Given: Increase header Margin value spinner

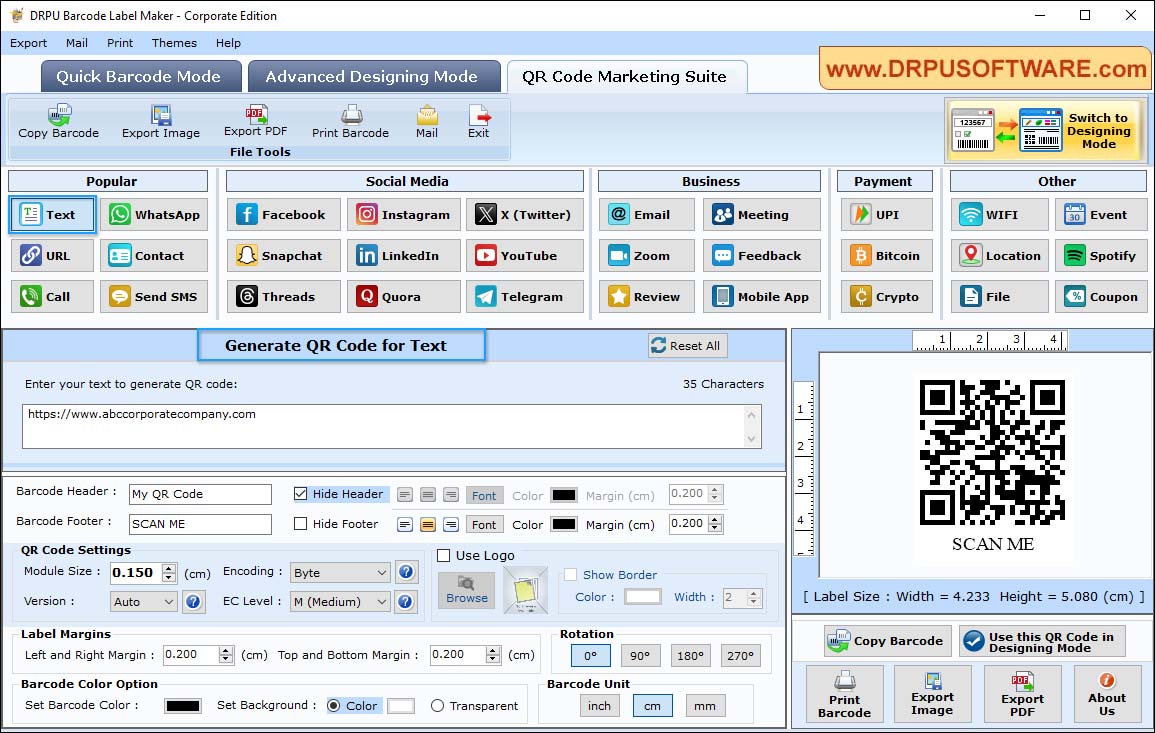Looking at the screenshot, I should 715,490.
